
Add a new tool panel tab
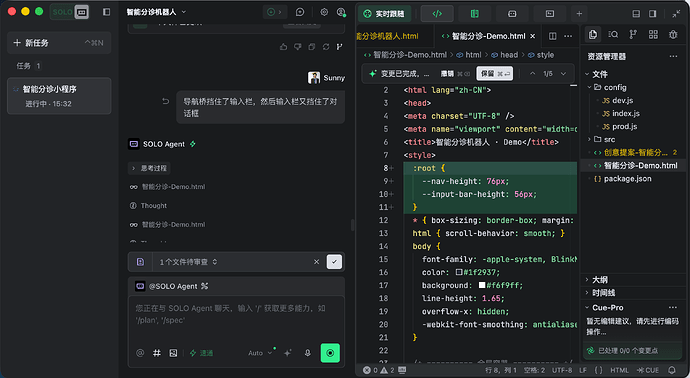tap(579, 14)
